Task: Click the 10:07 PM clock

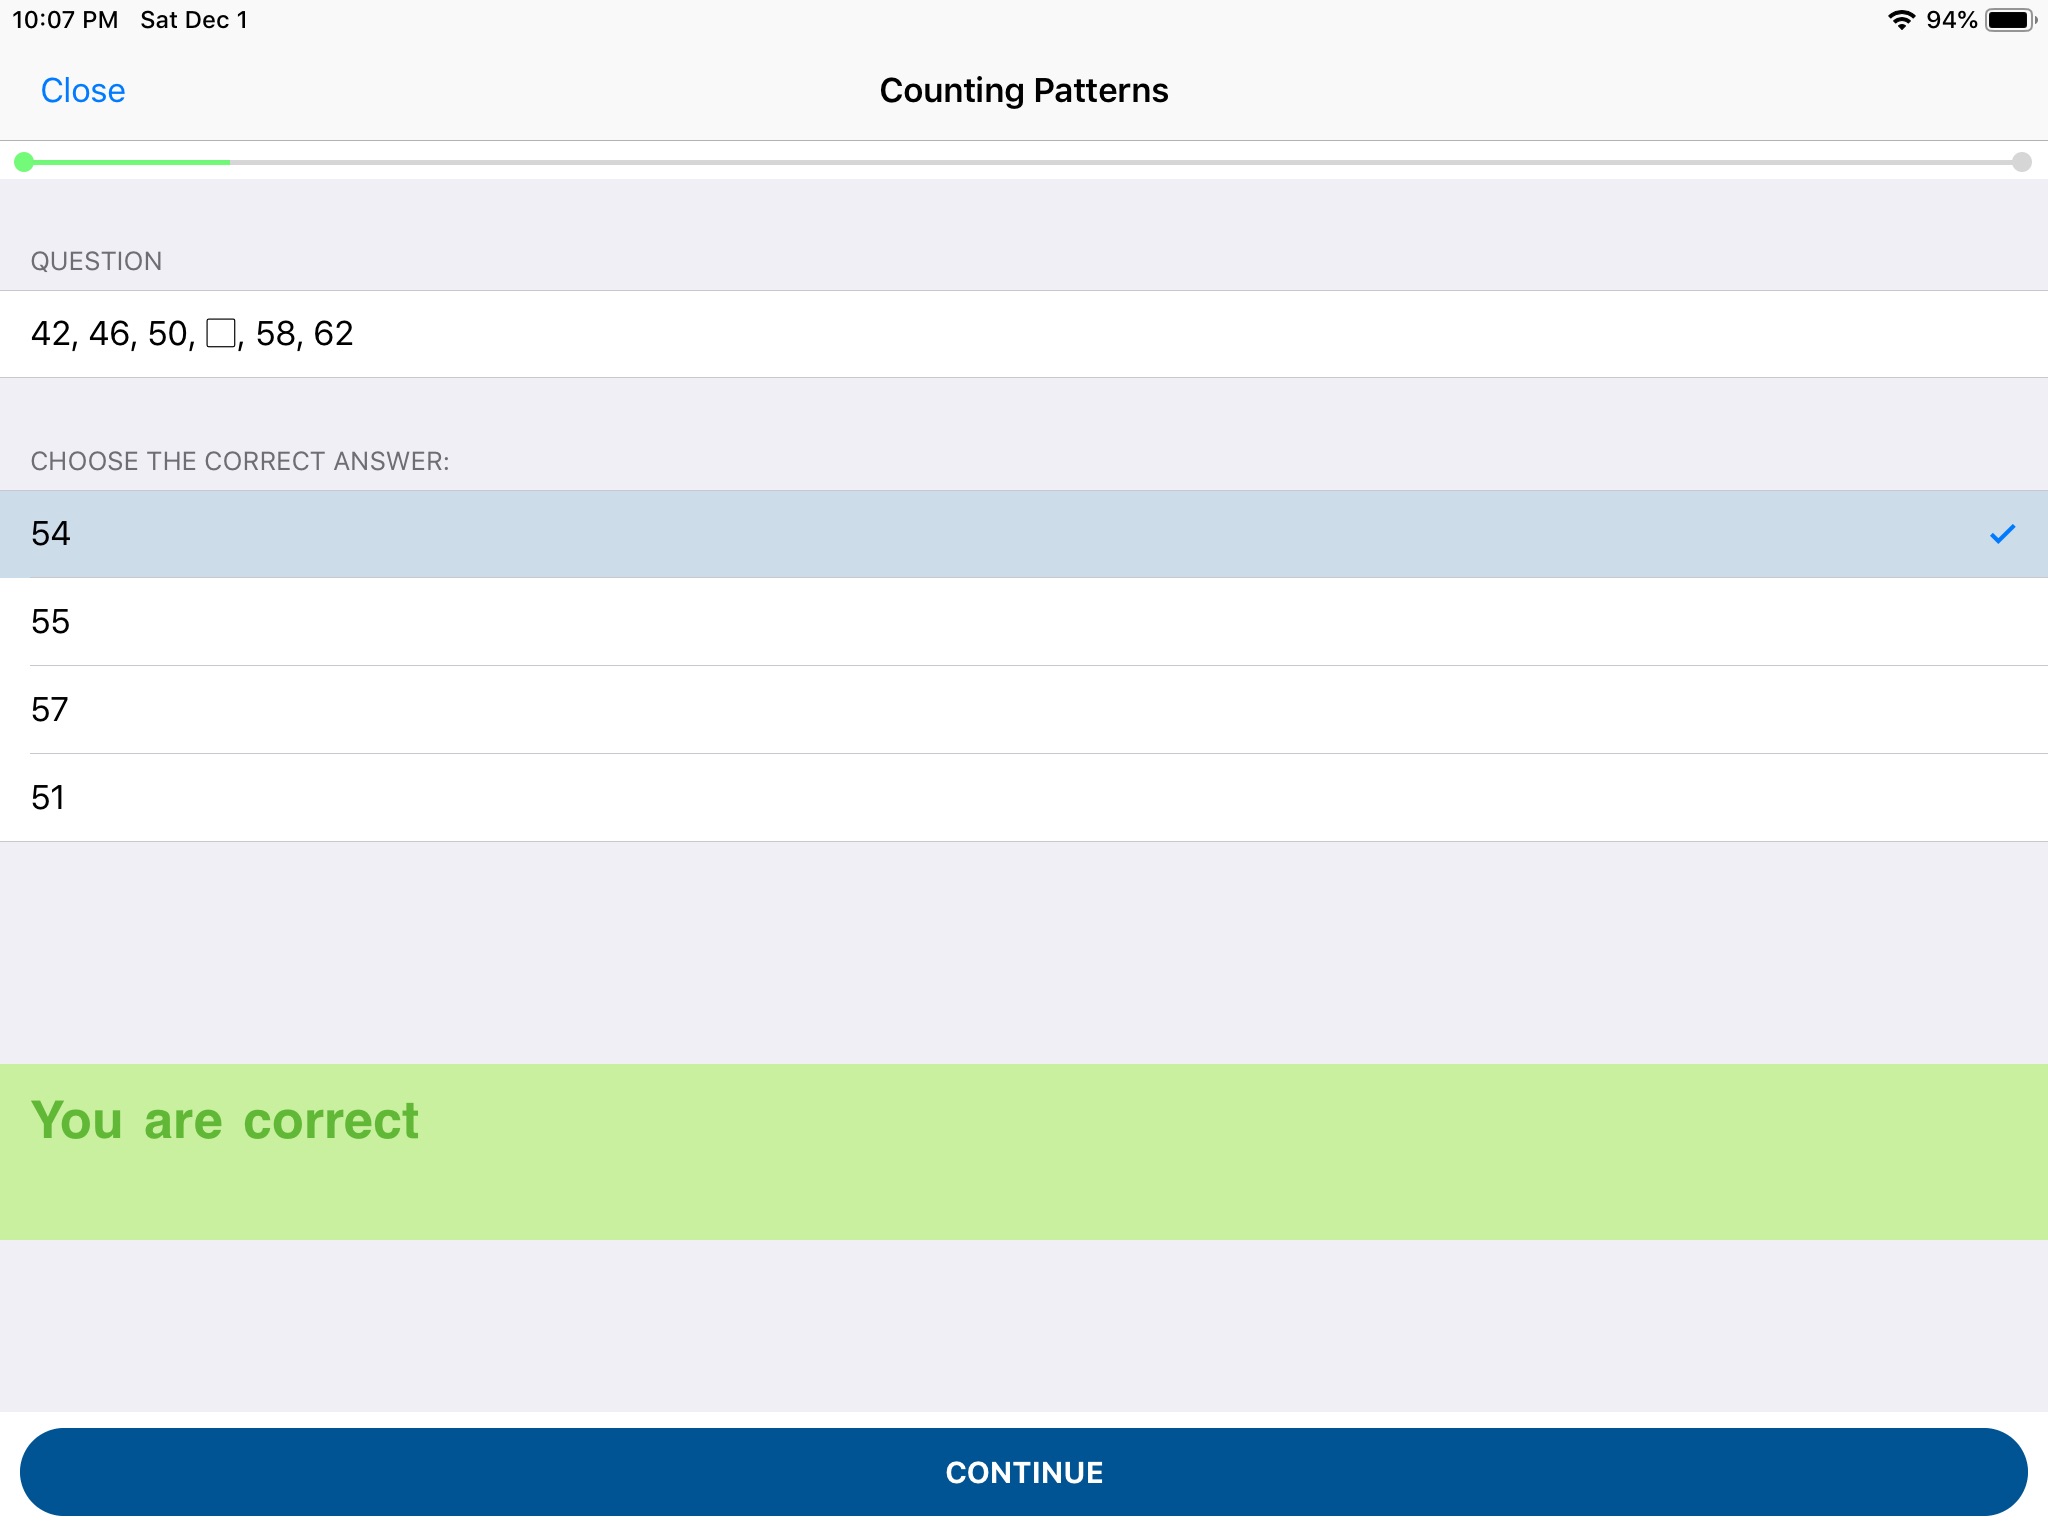Action: click(x=65, y=20)
